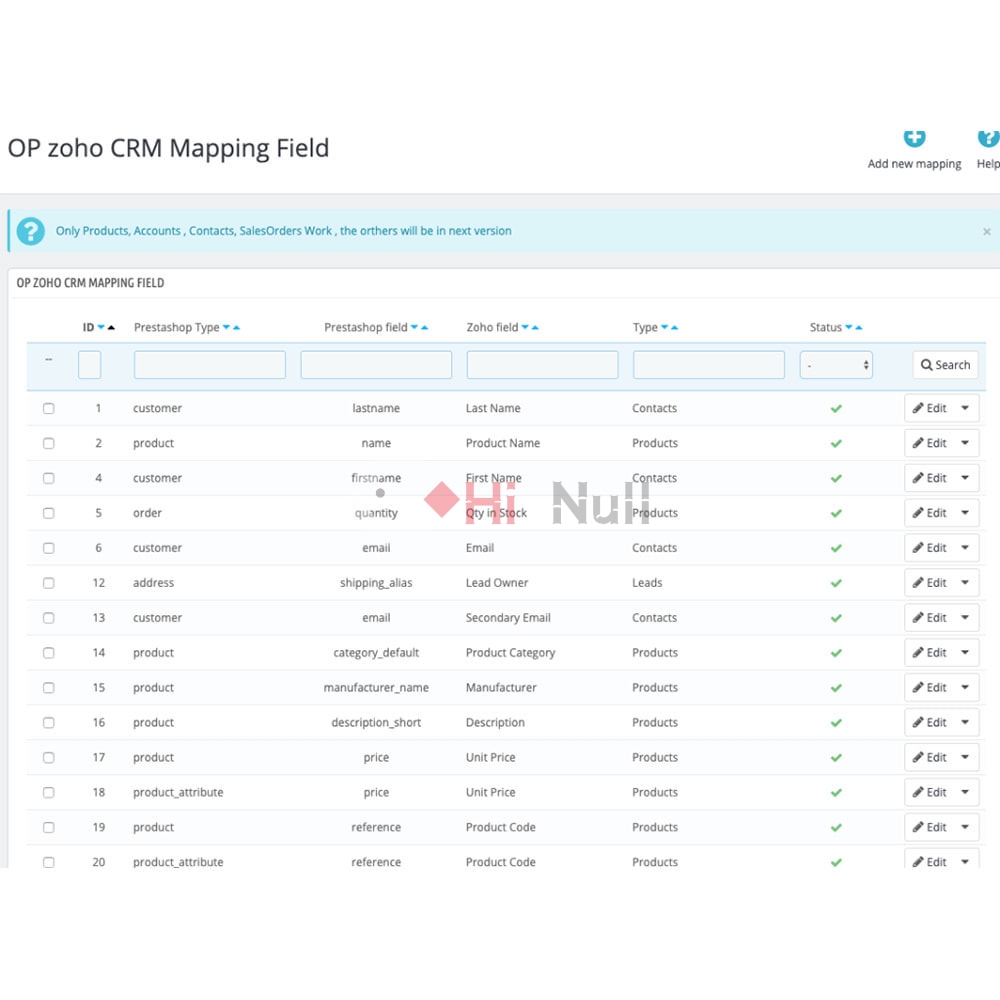Image resolution: width=1000 pixels, height=1000 pixels.
Task: Focus the Prestashop field filter input
Action: pyautogui.click(x=376, y=365)
